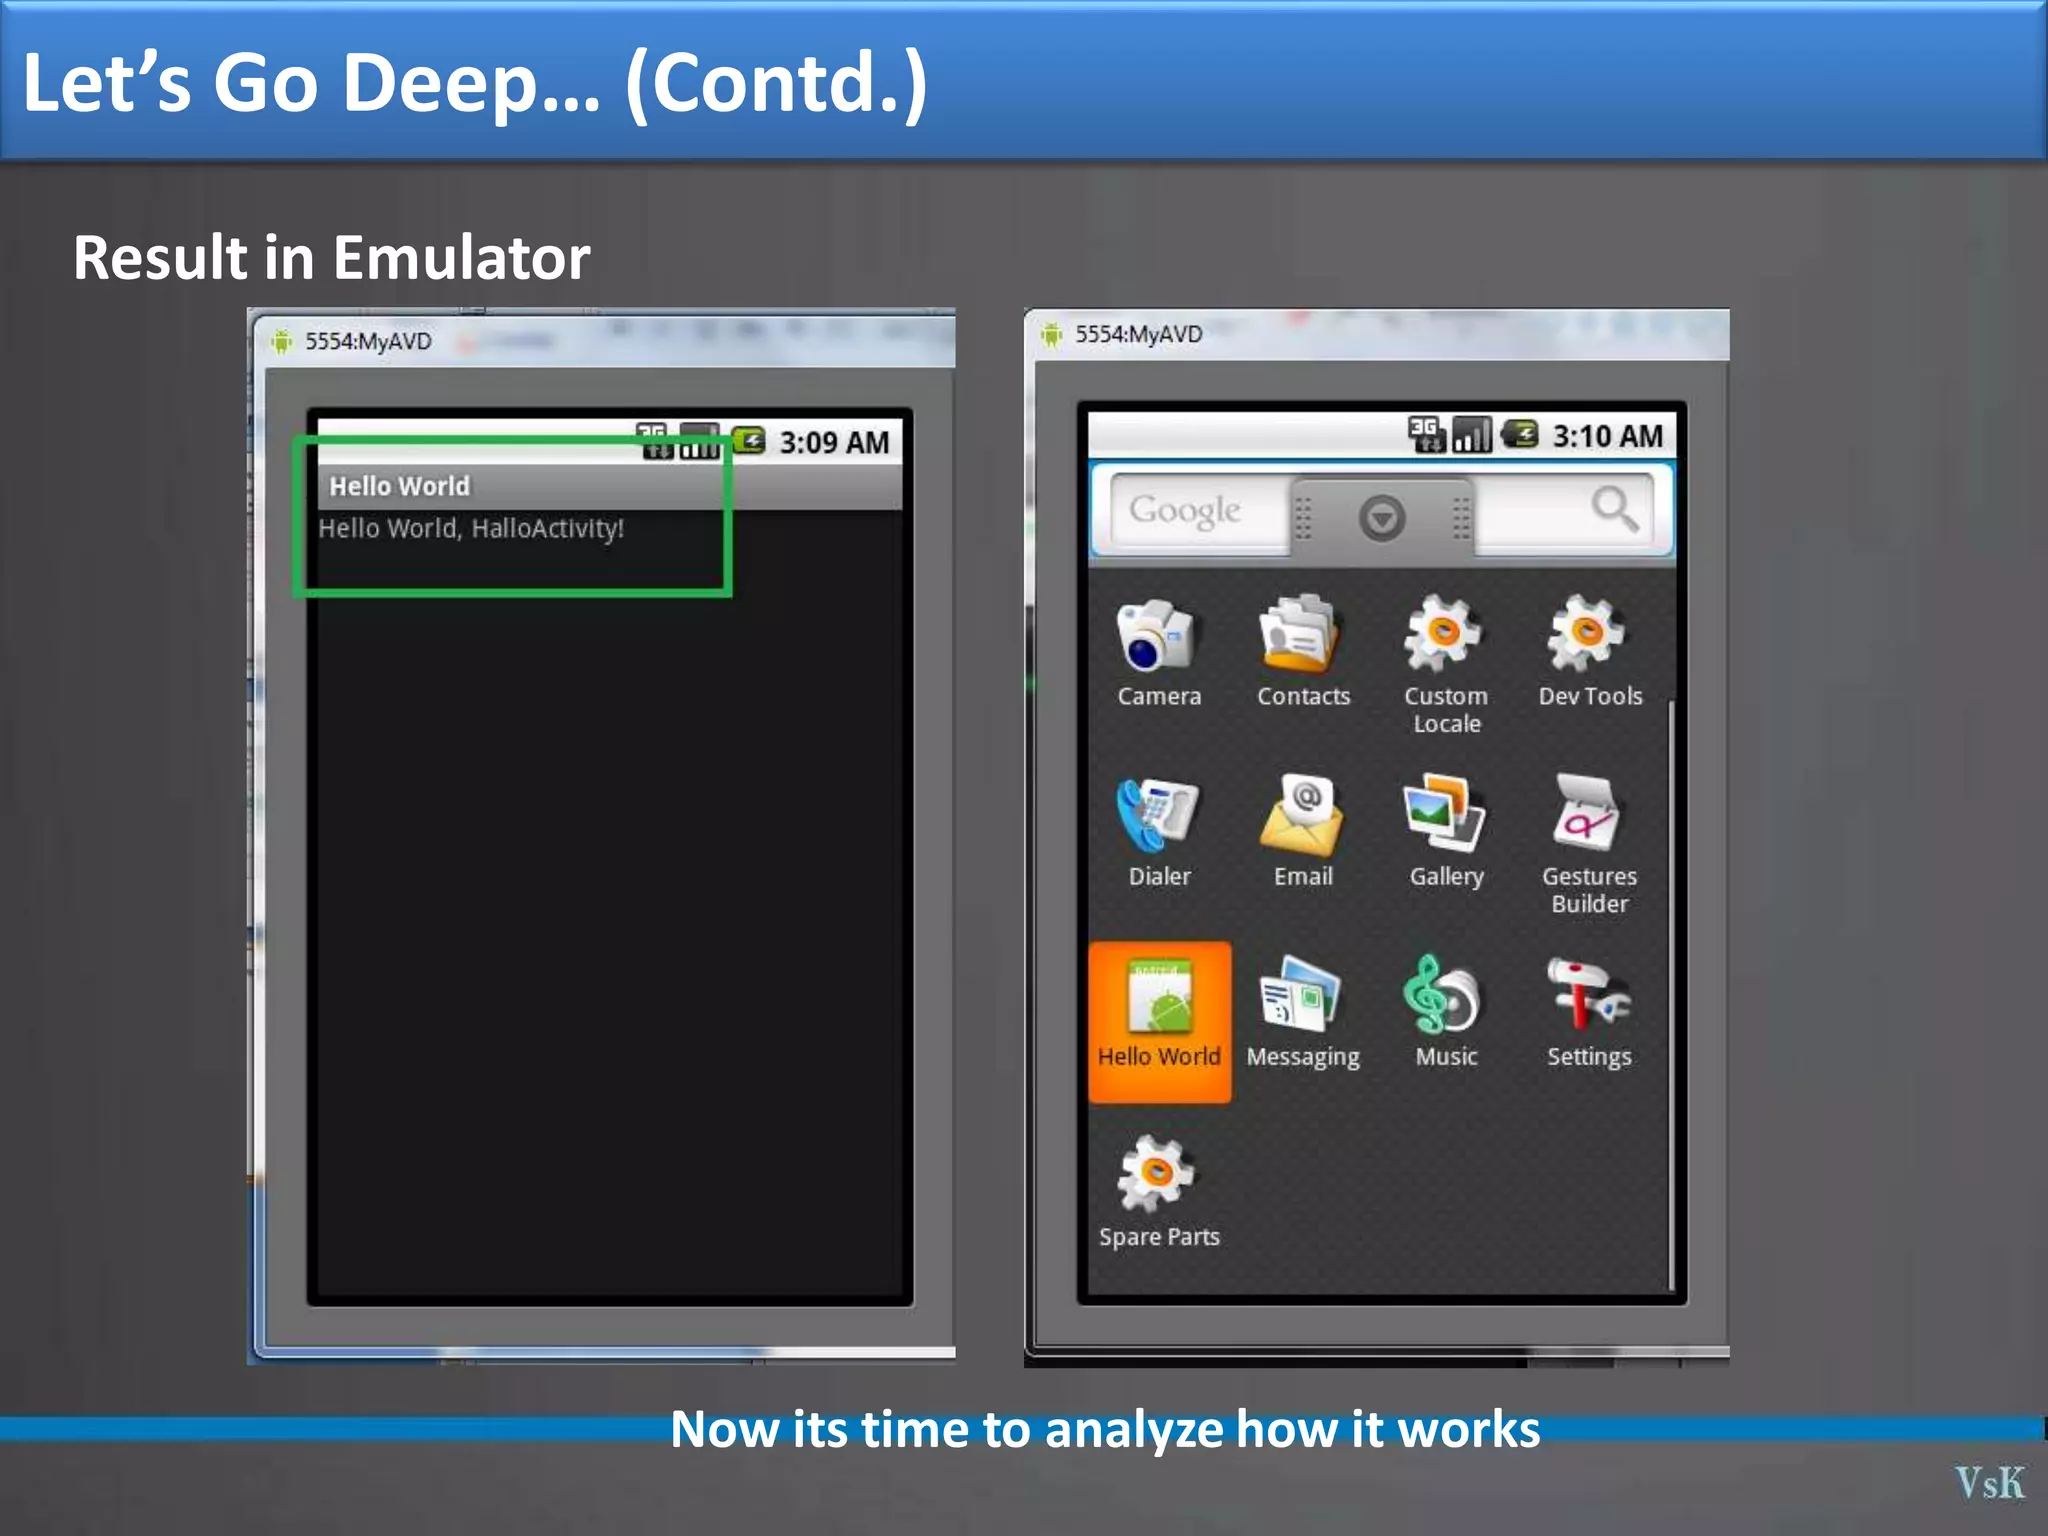This screenshot has width=2048, height=1536.
Task: Tap the signal strength icon in right emulator
Action: pyautogui.click(x=1471, y=435)
